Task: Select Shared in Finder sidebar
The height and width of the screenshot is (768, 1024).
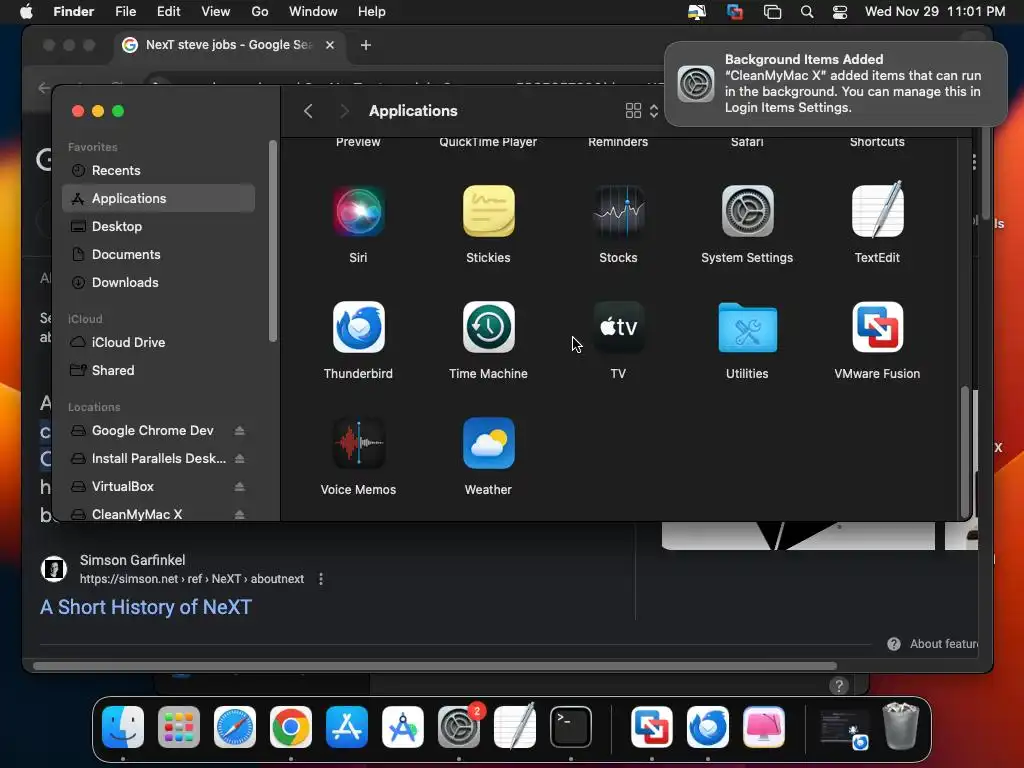Action: (159, 370)
